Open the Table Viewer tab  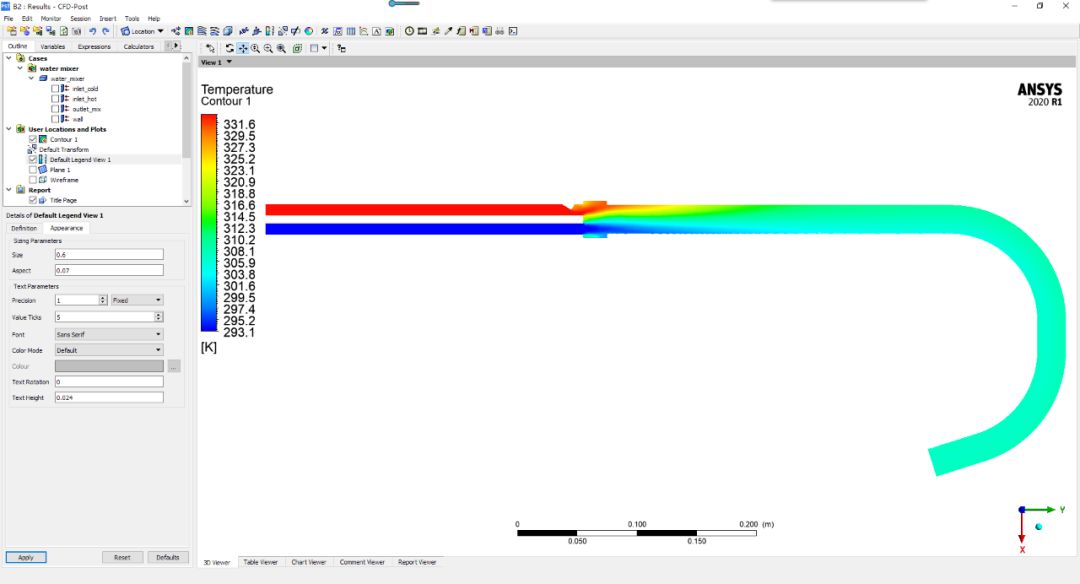tap(260, 562)
